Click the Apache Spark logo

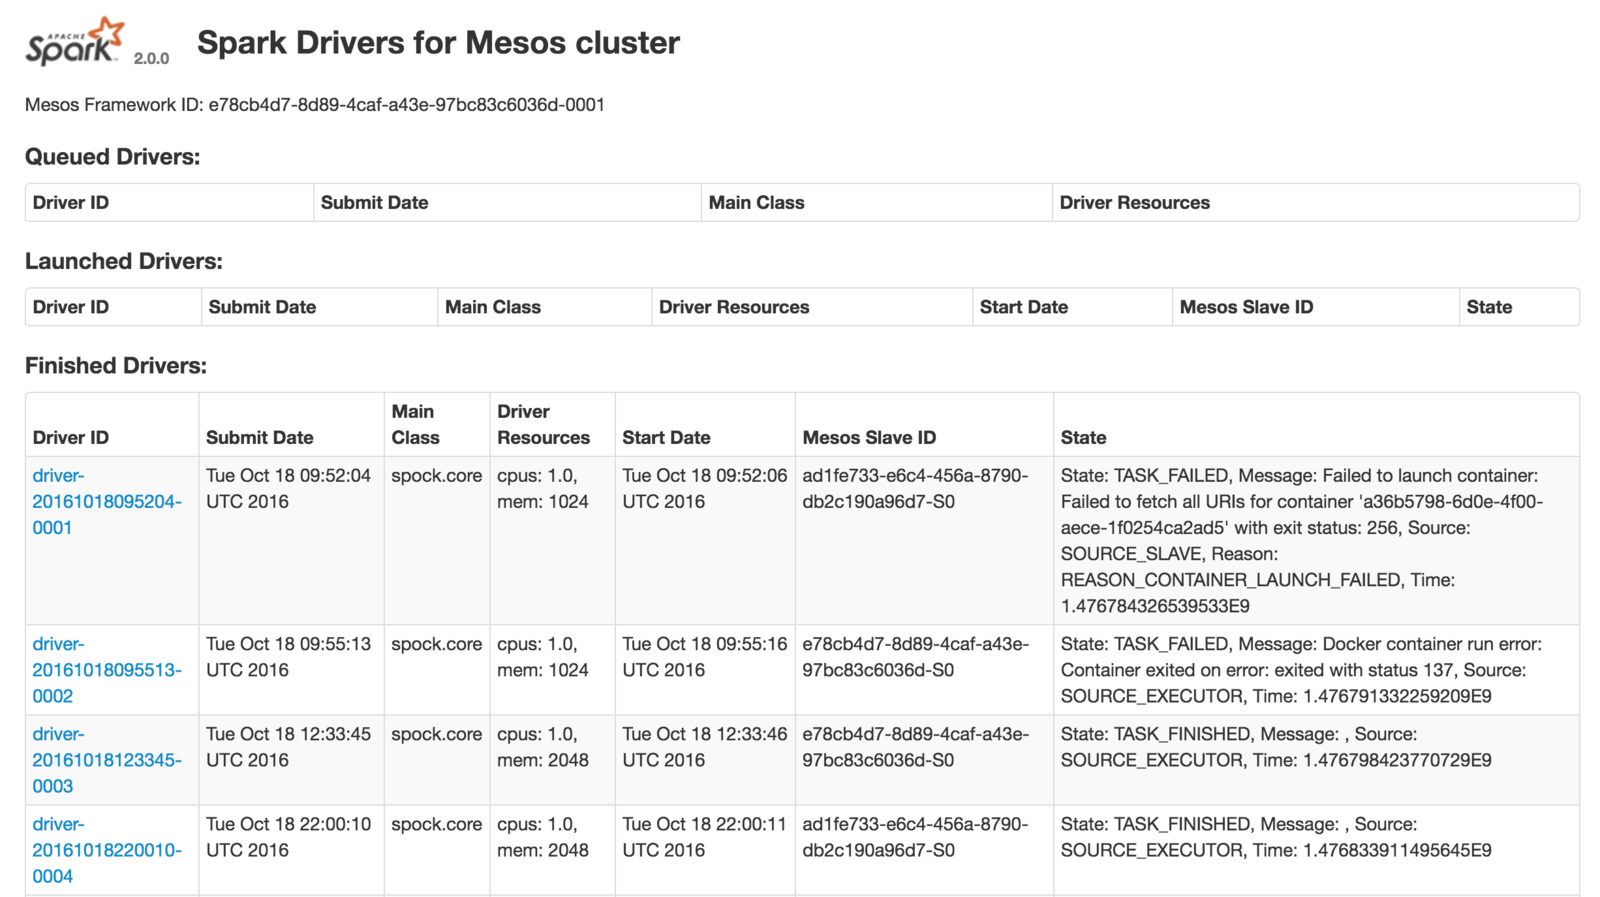click(75, 42)
